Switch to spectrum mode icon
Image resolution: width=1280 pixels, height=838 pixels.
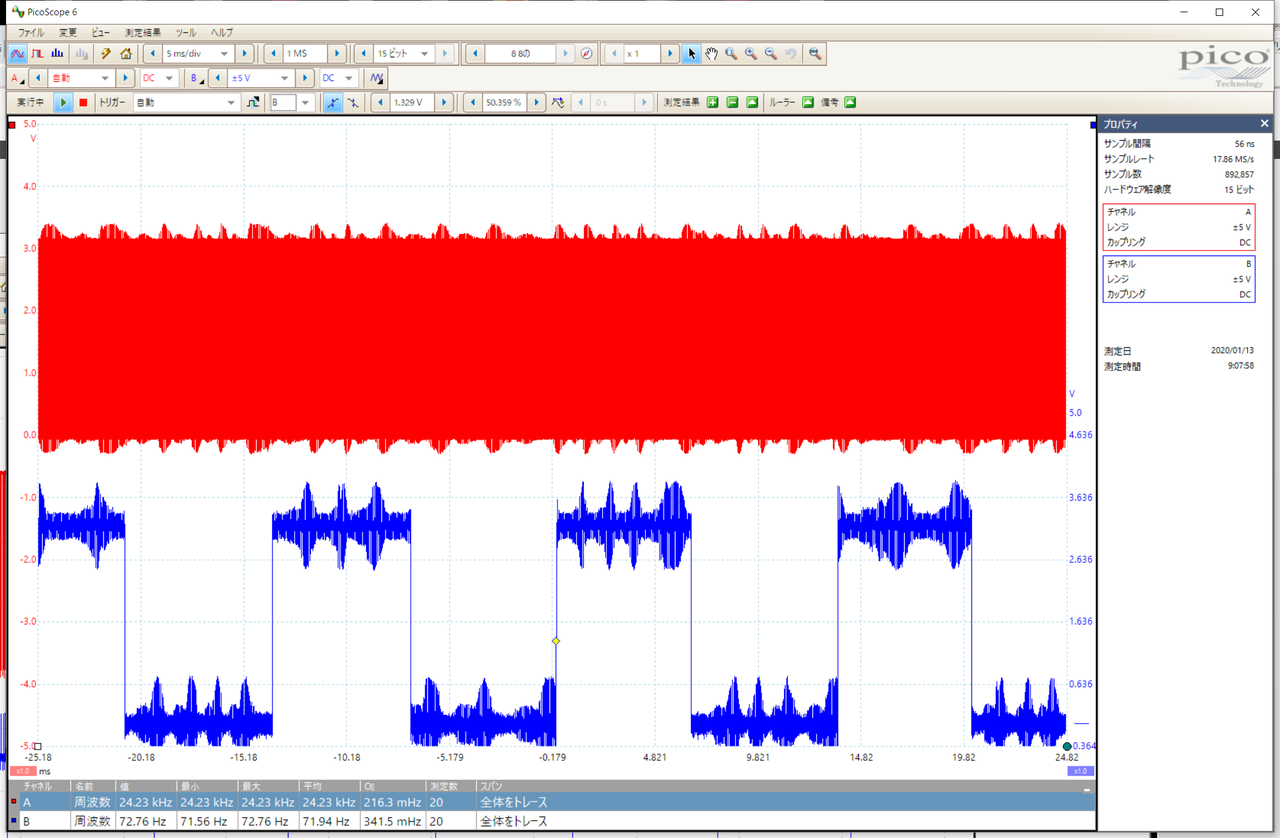(x=59, y=54)
